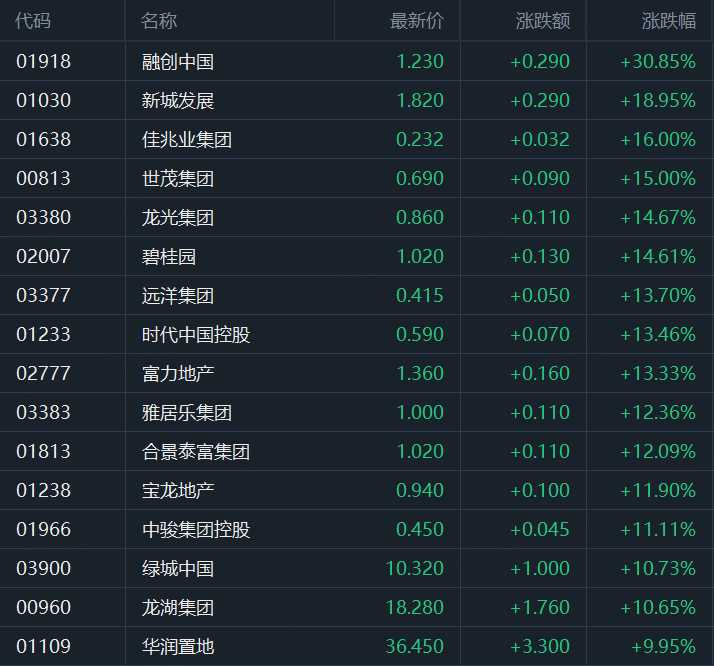Select stock code 03380
714x666 pixels.
point(43,218)
